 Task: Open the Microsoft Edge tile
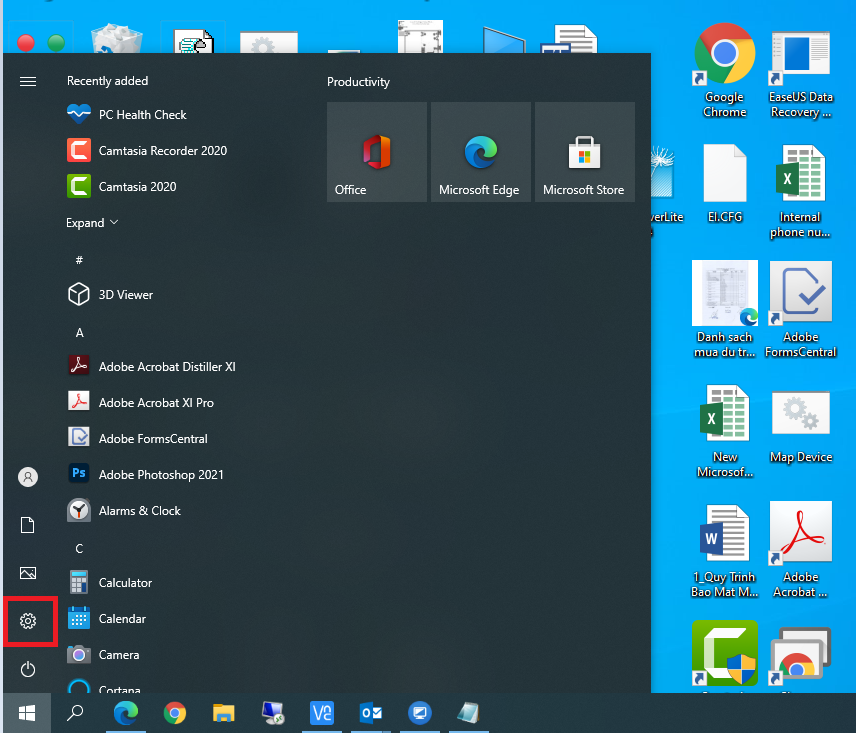tap(480, 152)
